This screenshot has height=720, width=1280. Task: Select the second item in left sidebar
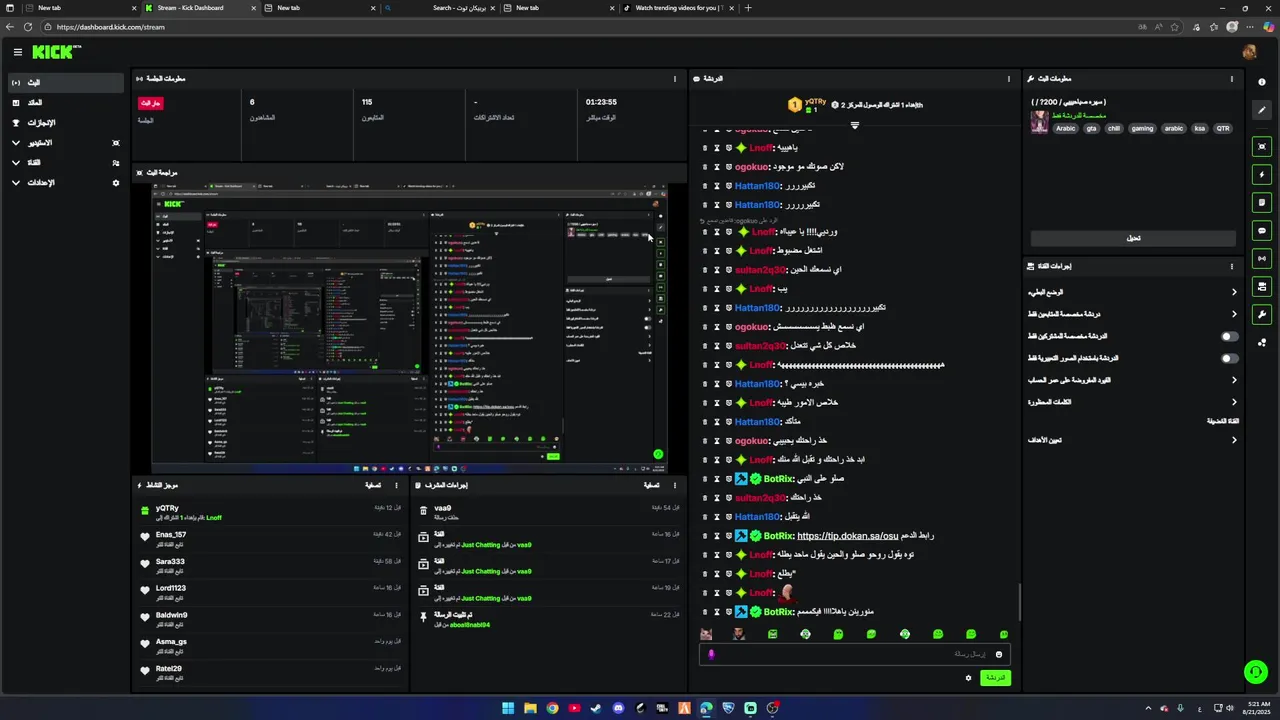[x=67, y=103]
